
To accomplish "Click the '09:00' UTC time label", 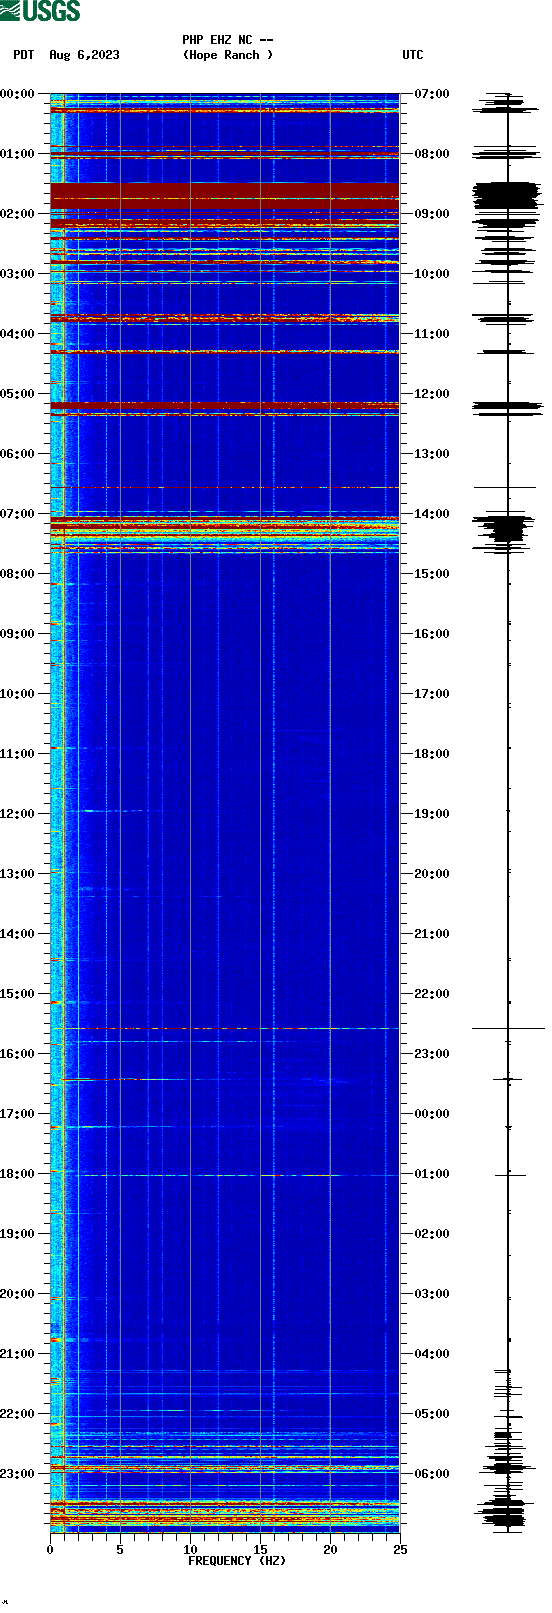I will coord(432,214).
